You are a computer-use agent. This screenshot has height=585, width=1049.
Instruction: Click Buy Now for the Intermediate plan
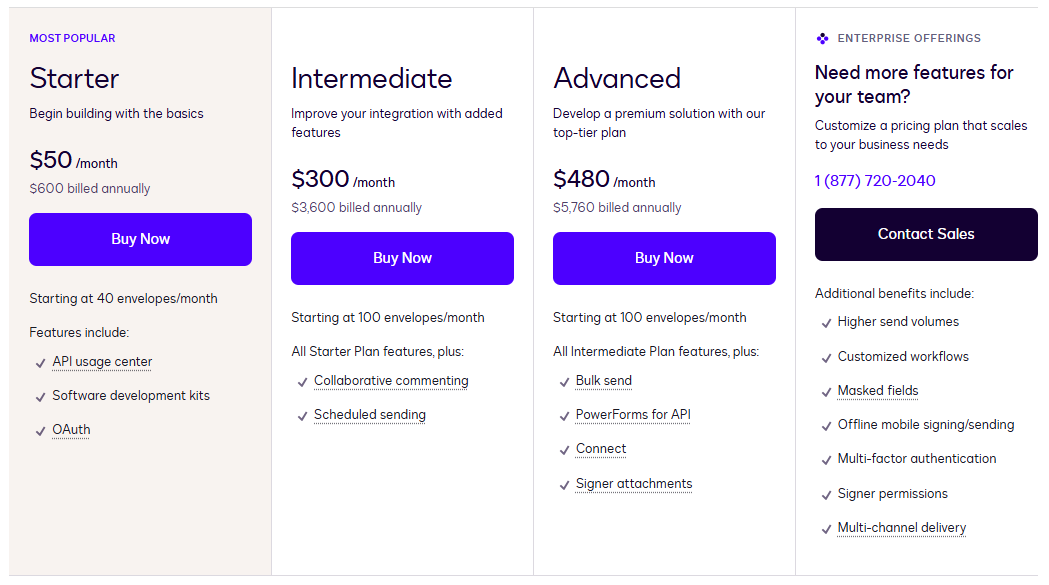point(402,258)
